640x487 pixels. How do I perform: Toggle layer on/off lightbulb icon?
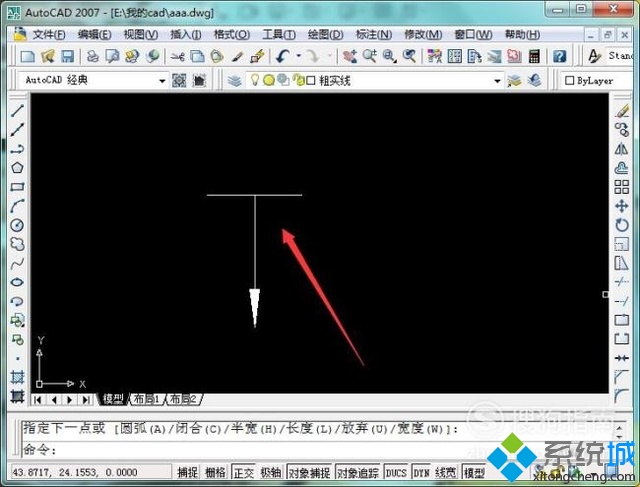[255, 79]
